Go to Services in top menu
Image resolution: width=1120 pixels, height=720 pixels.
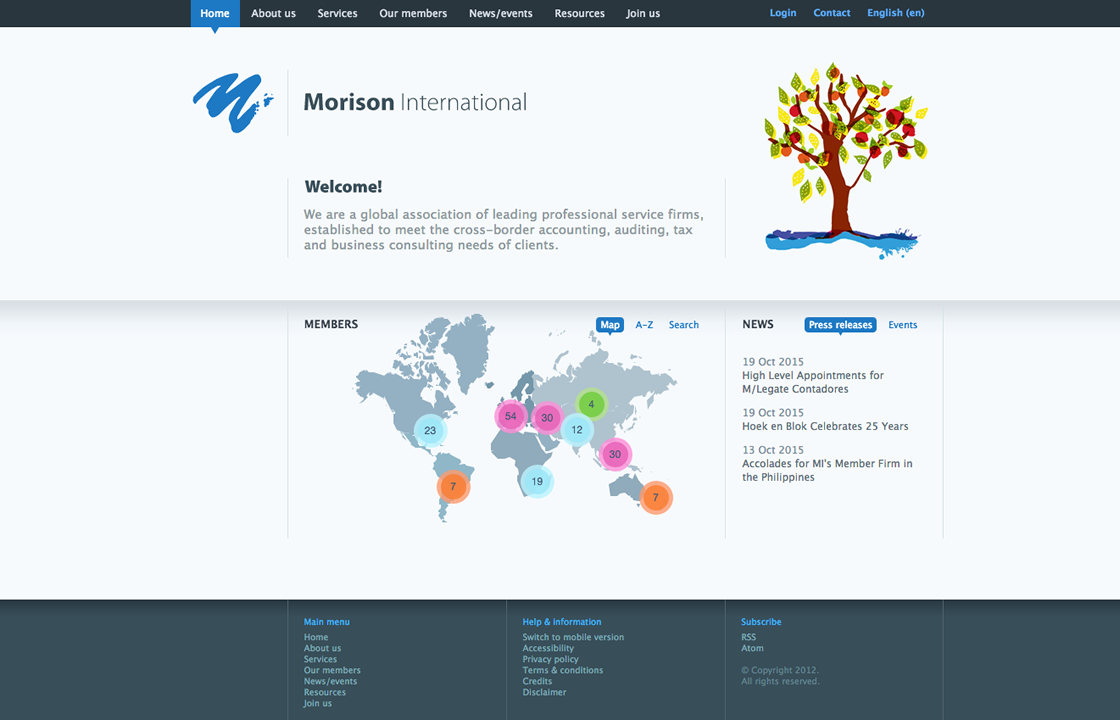338,14
